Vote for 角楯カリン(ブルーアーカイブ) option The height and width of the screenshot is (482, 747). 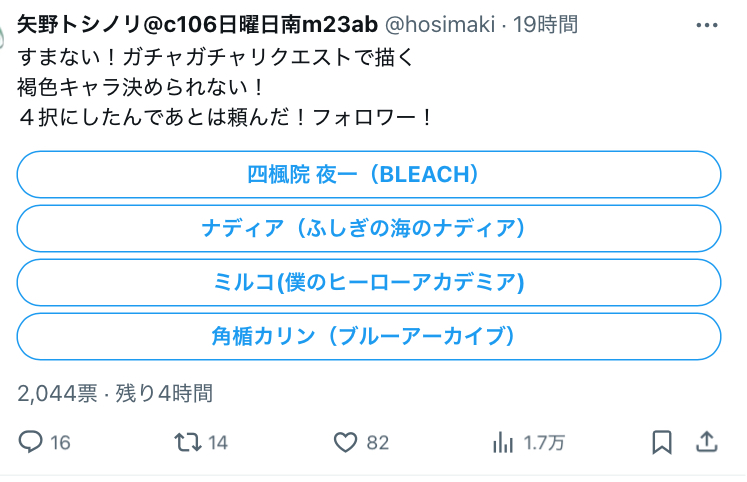[369, 336]
